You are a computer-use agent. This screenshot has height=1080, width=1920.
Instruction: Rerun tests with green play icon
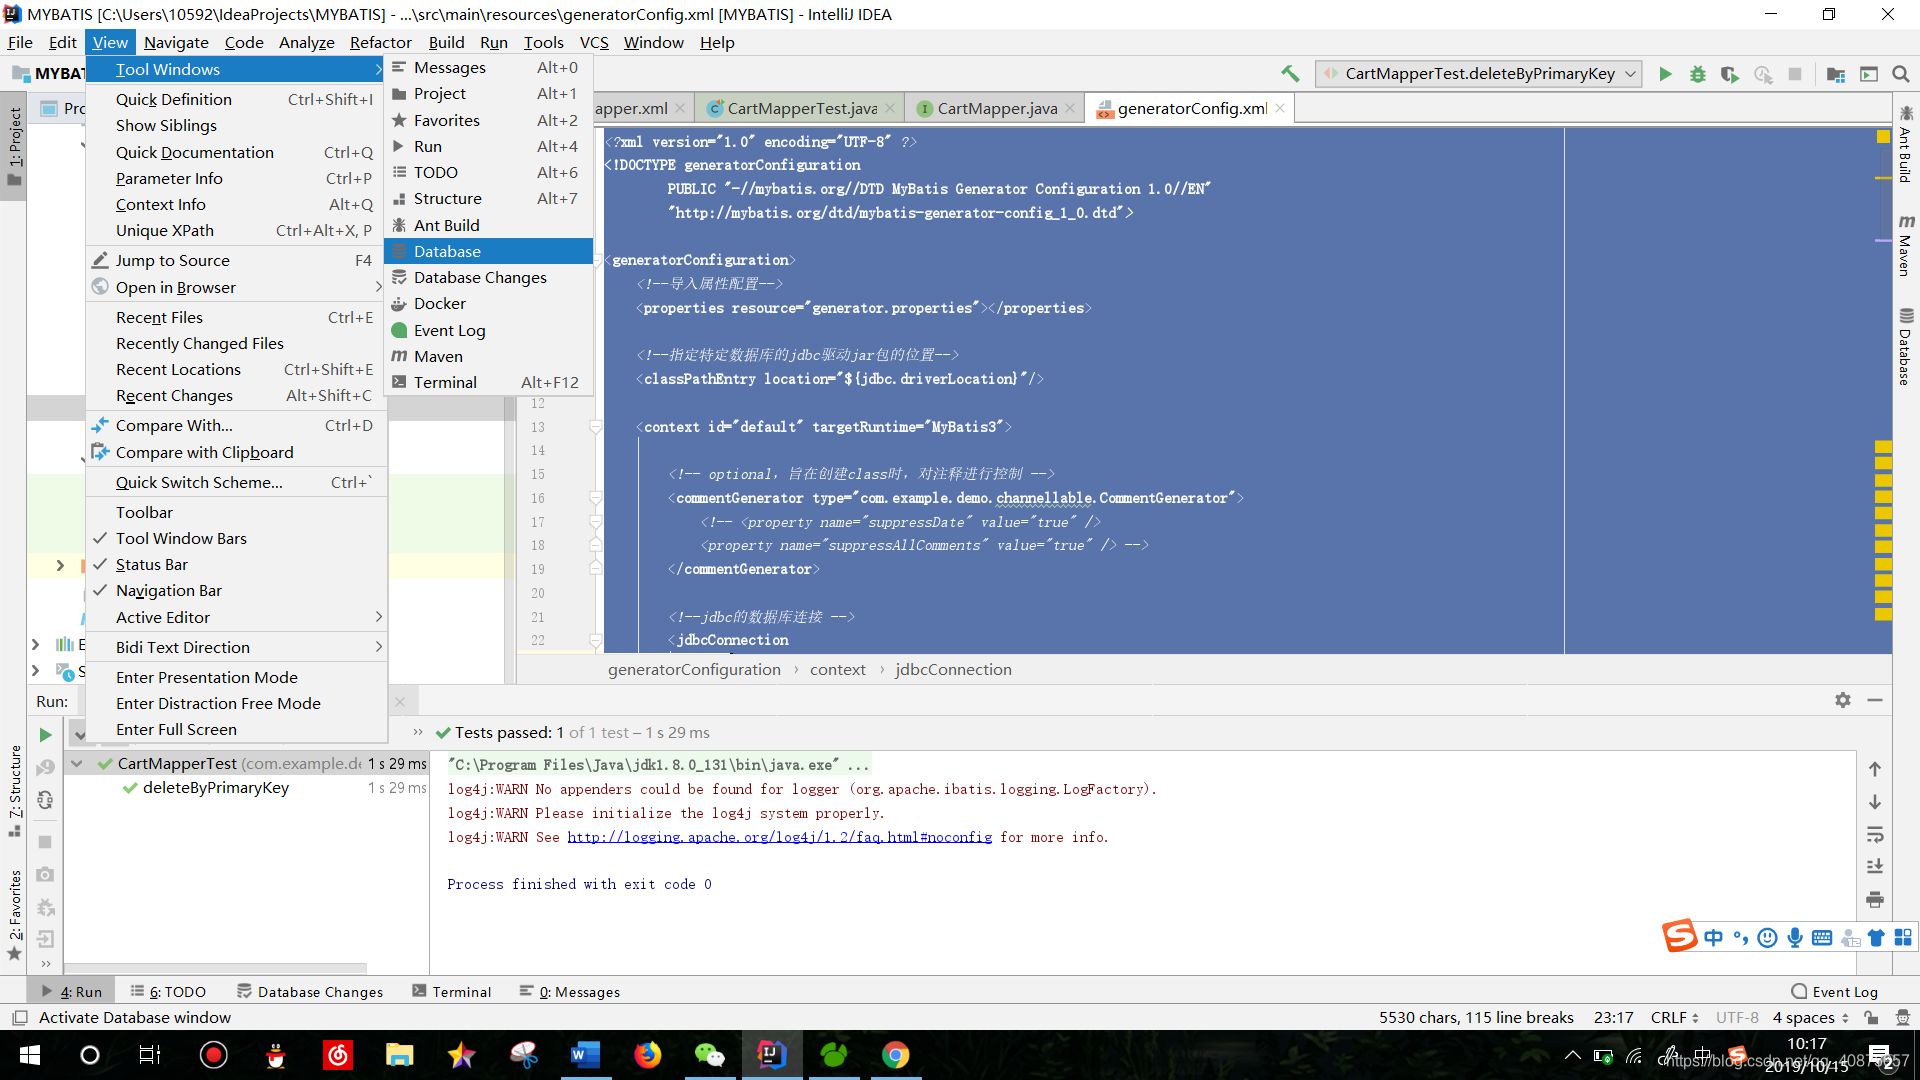click(x=45, y=735)
